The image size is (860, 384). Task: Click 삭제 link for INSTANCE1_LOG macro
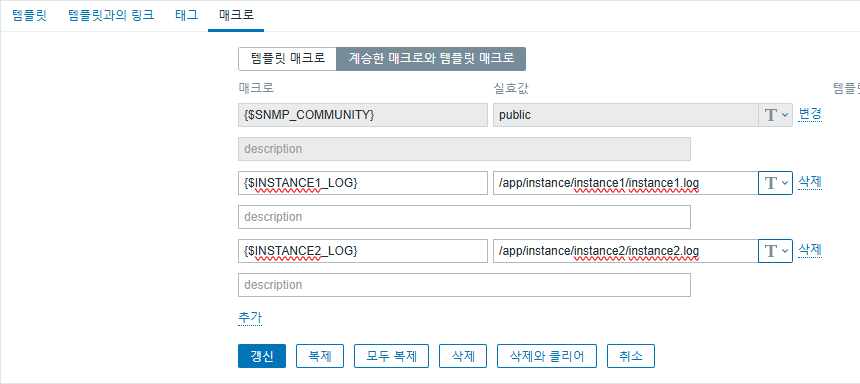[x=810, y=182]
